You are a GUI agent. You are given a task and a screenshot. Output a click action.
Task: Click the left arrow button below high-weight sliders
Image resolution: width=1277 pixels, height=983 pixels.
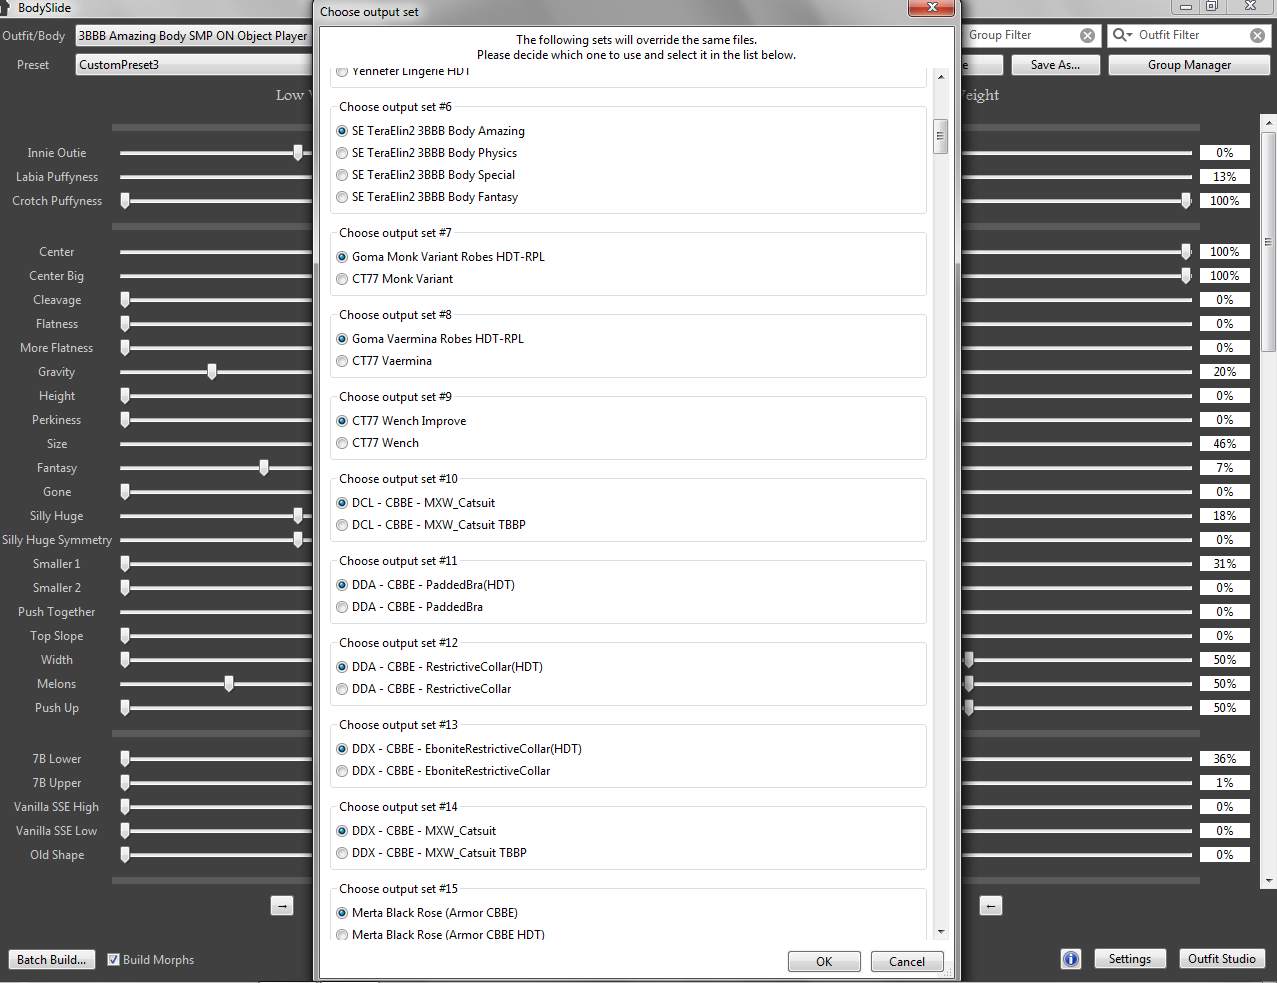tap(990, 906)
